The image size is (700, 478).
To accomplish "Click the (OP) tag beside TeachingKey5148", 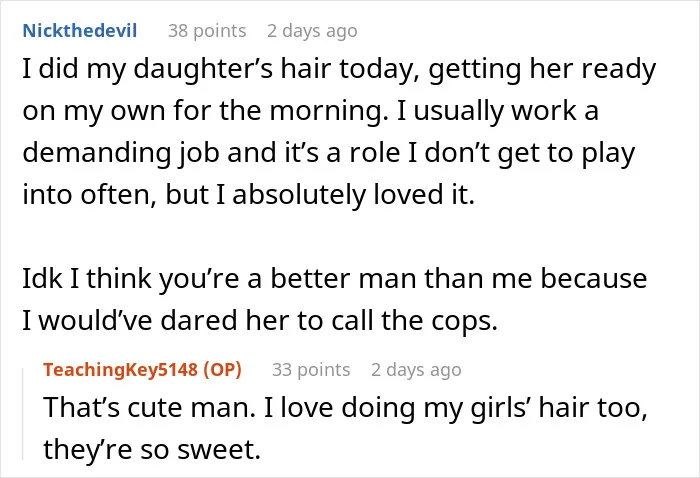I will 222,370.
